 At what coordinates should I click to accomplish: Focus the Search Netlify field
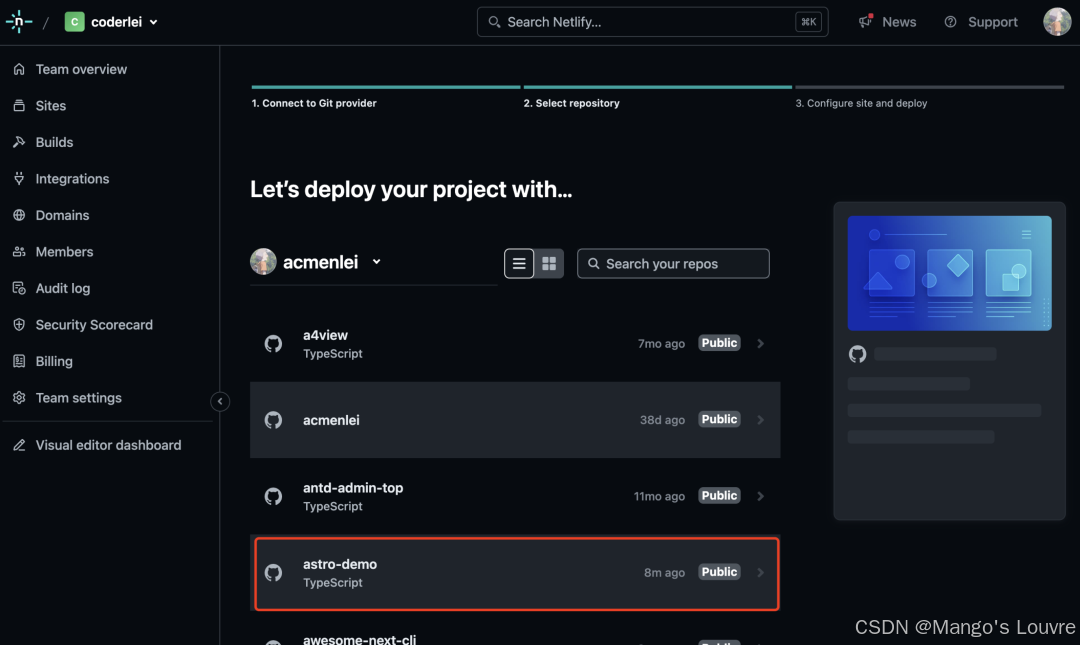[x=652, y=22]
